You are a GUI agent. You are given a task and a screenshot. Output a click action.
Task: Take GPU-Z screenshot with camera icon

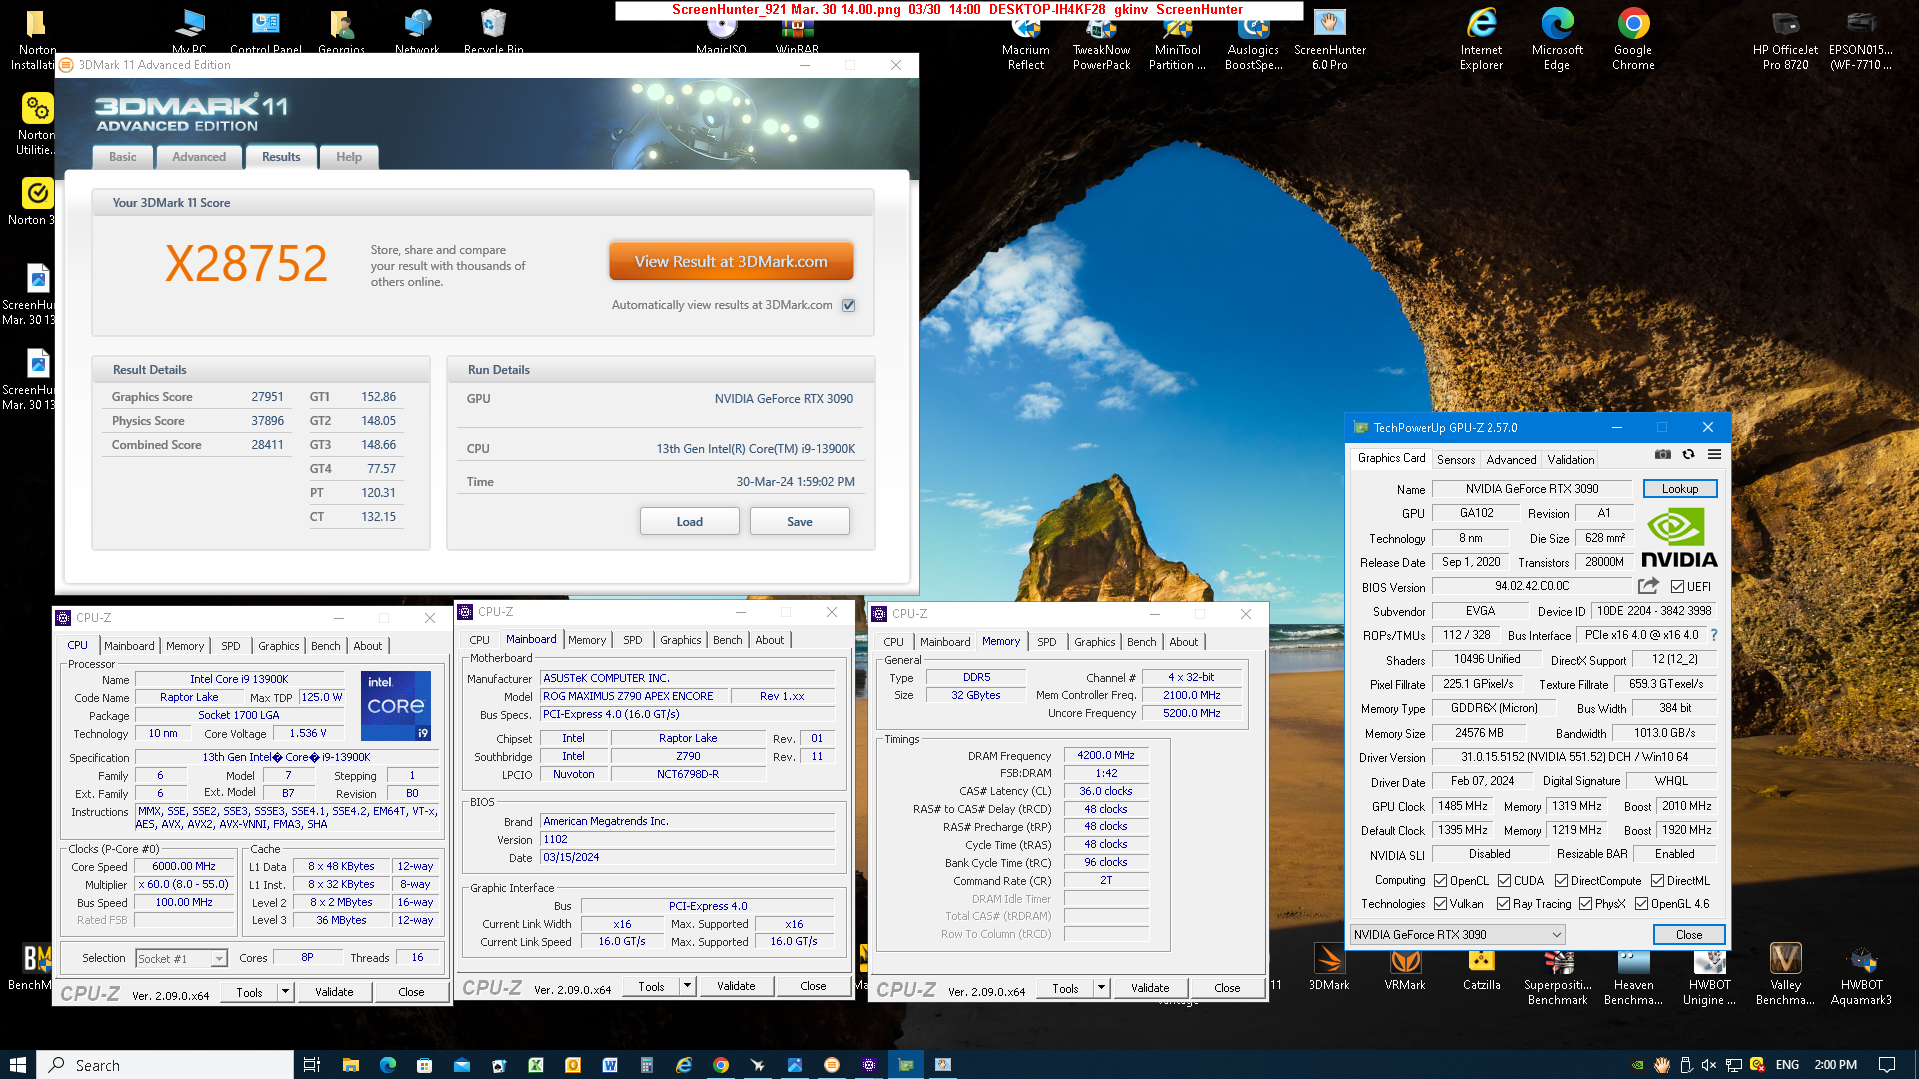[x=1662, y=455]
